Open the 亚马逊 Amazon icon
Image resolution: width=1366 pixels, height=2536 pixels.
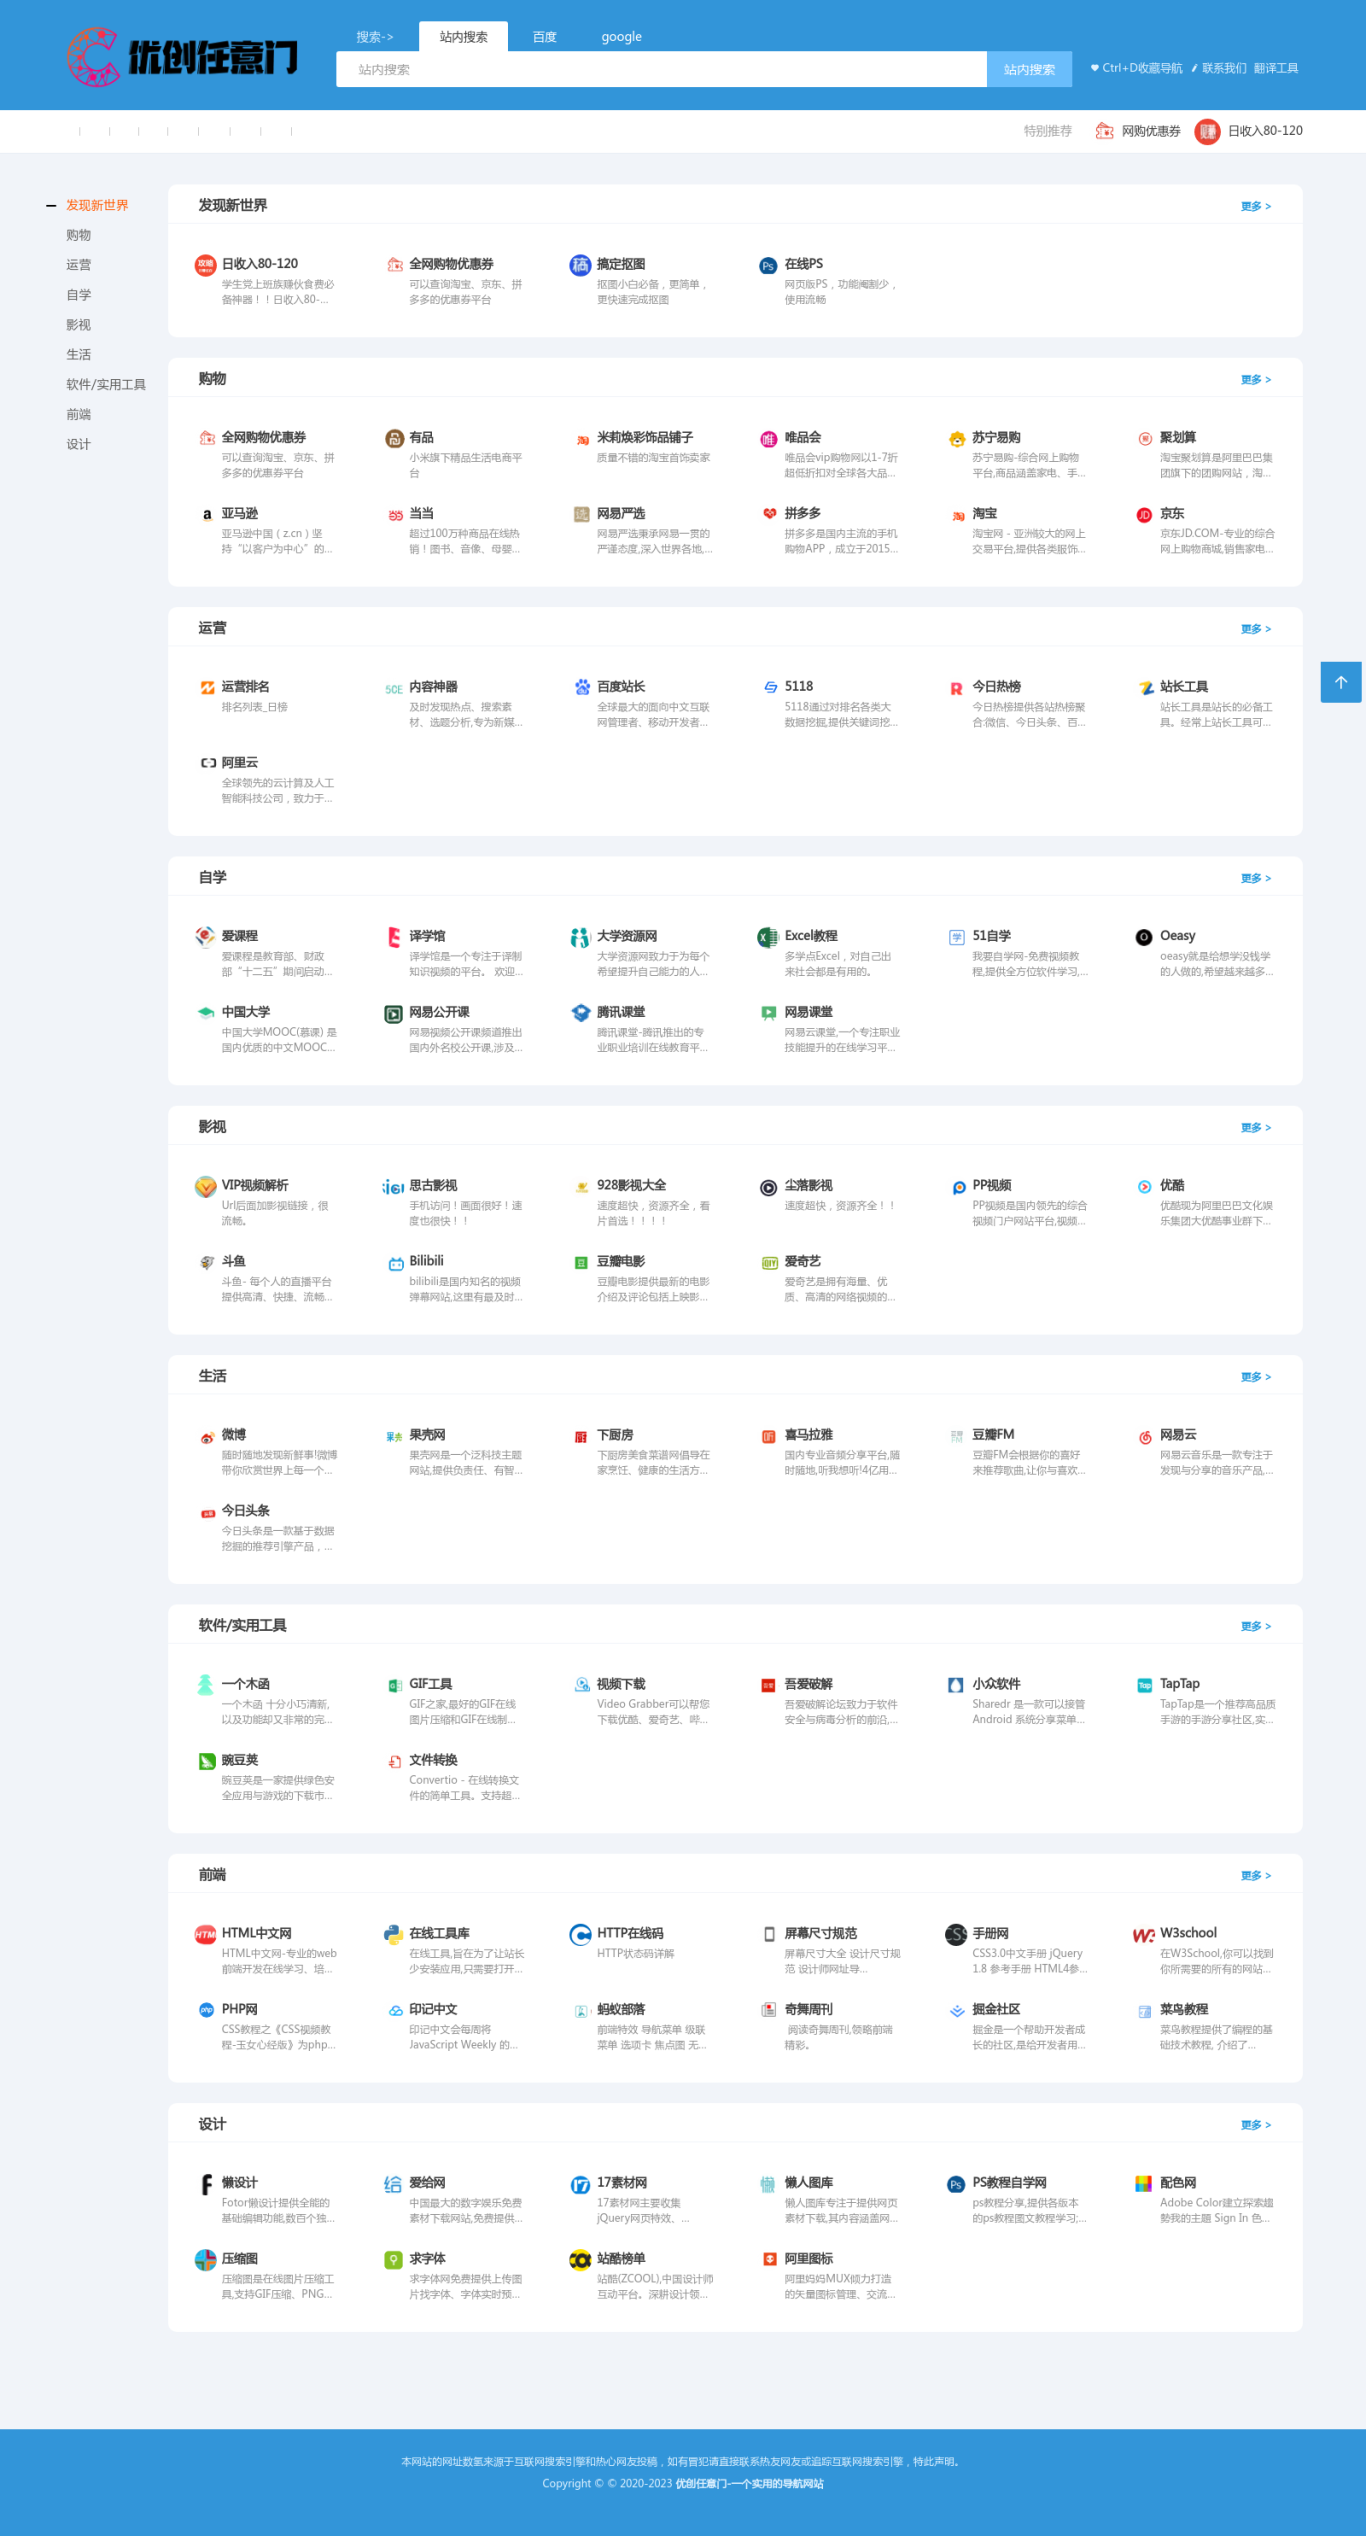206,514
